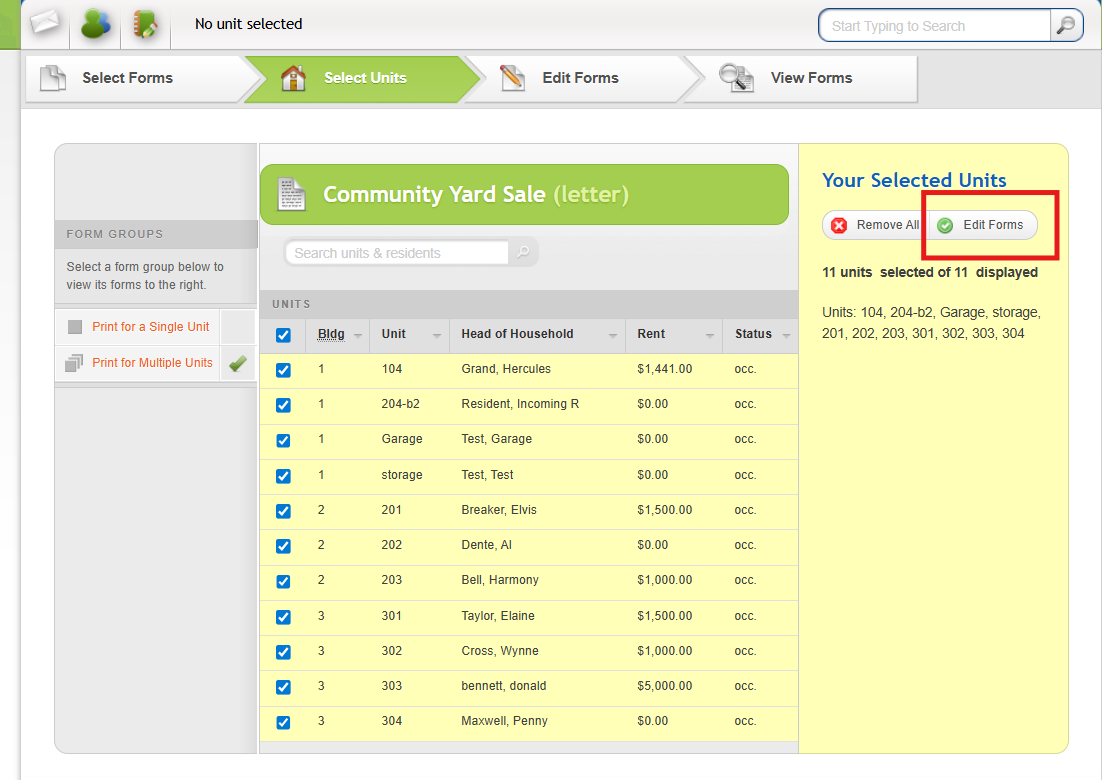Open the Bldg column dropdown arrow
Viewport: 1102px width, 780px height.
(358, 336)
